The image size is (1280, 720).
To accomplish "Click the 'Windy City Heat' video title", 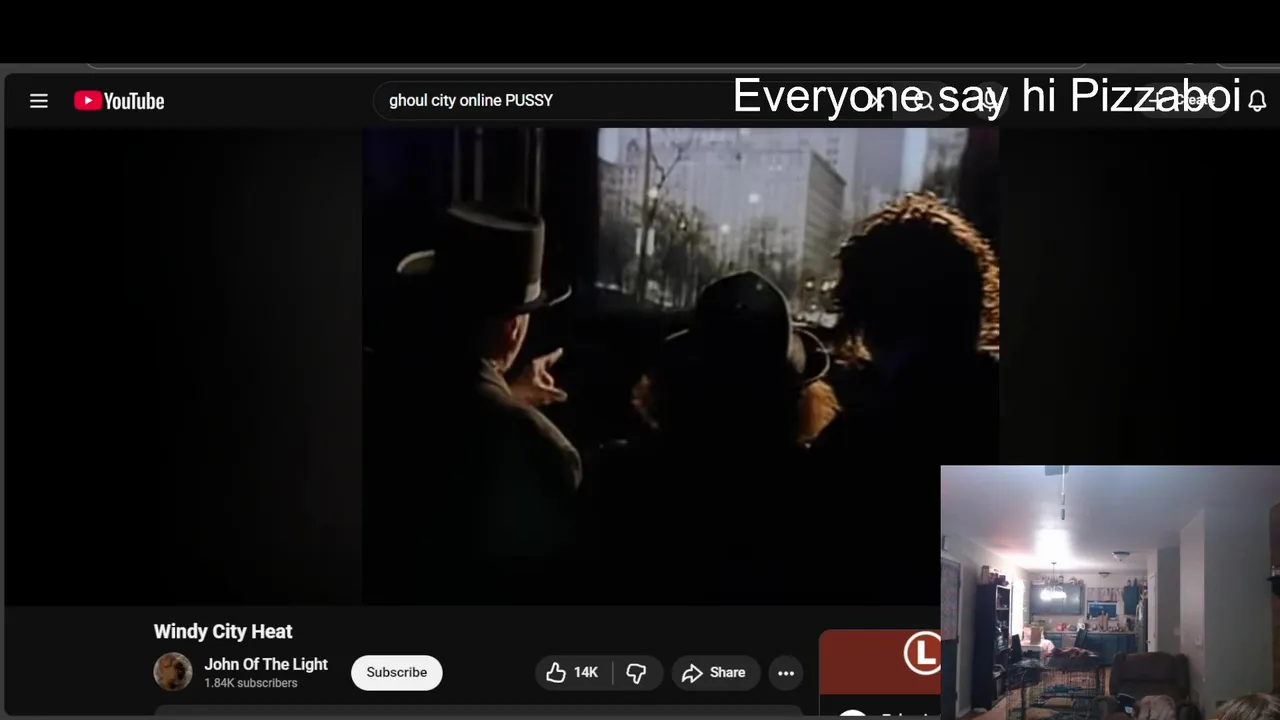I will (x=223, y=632).
